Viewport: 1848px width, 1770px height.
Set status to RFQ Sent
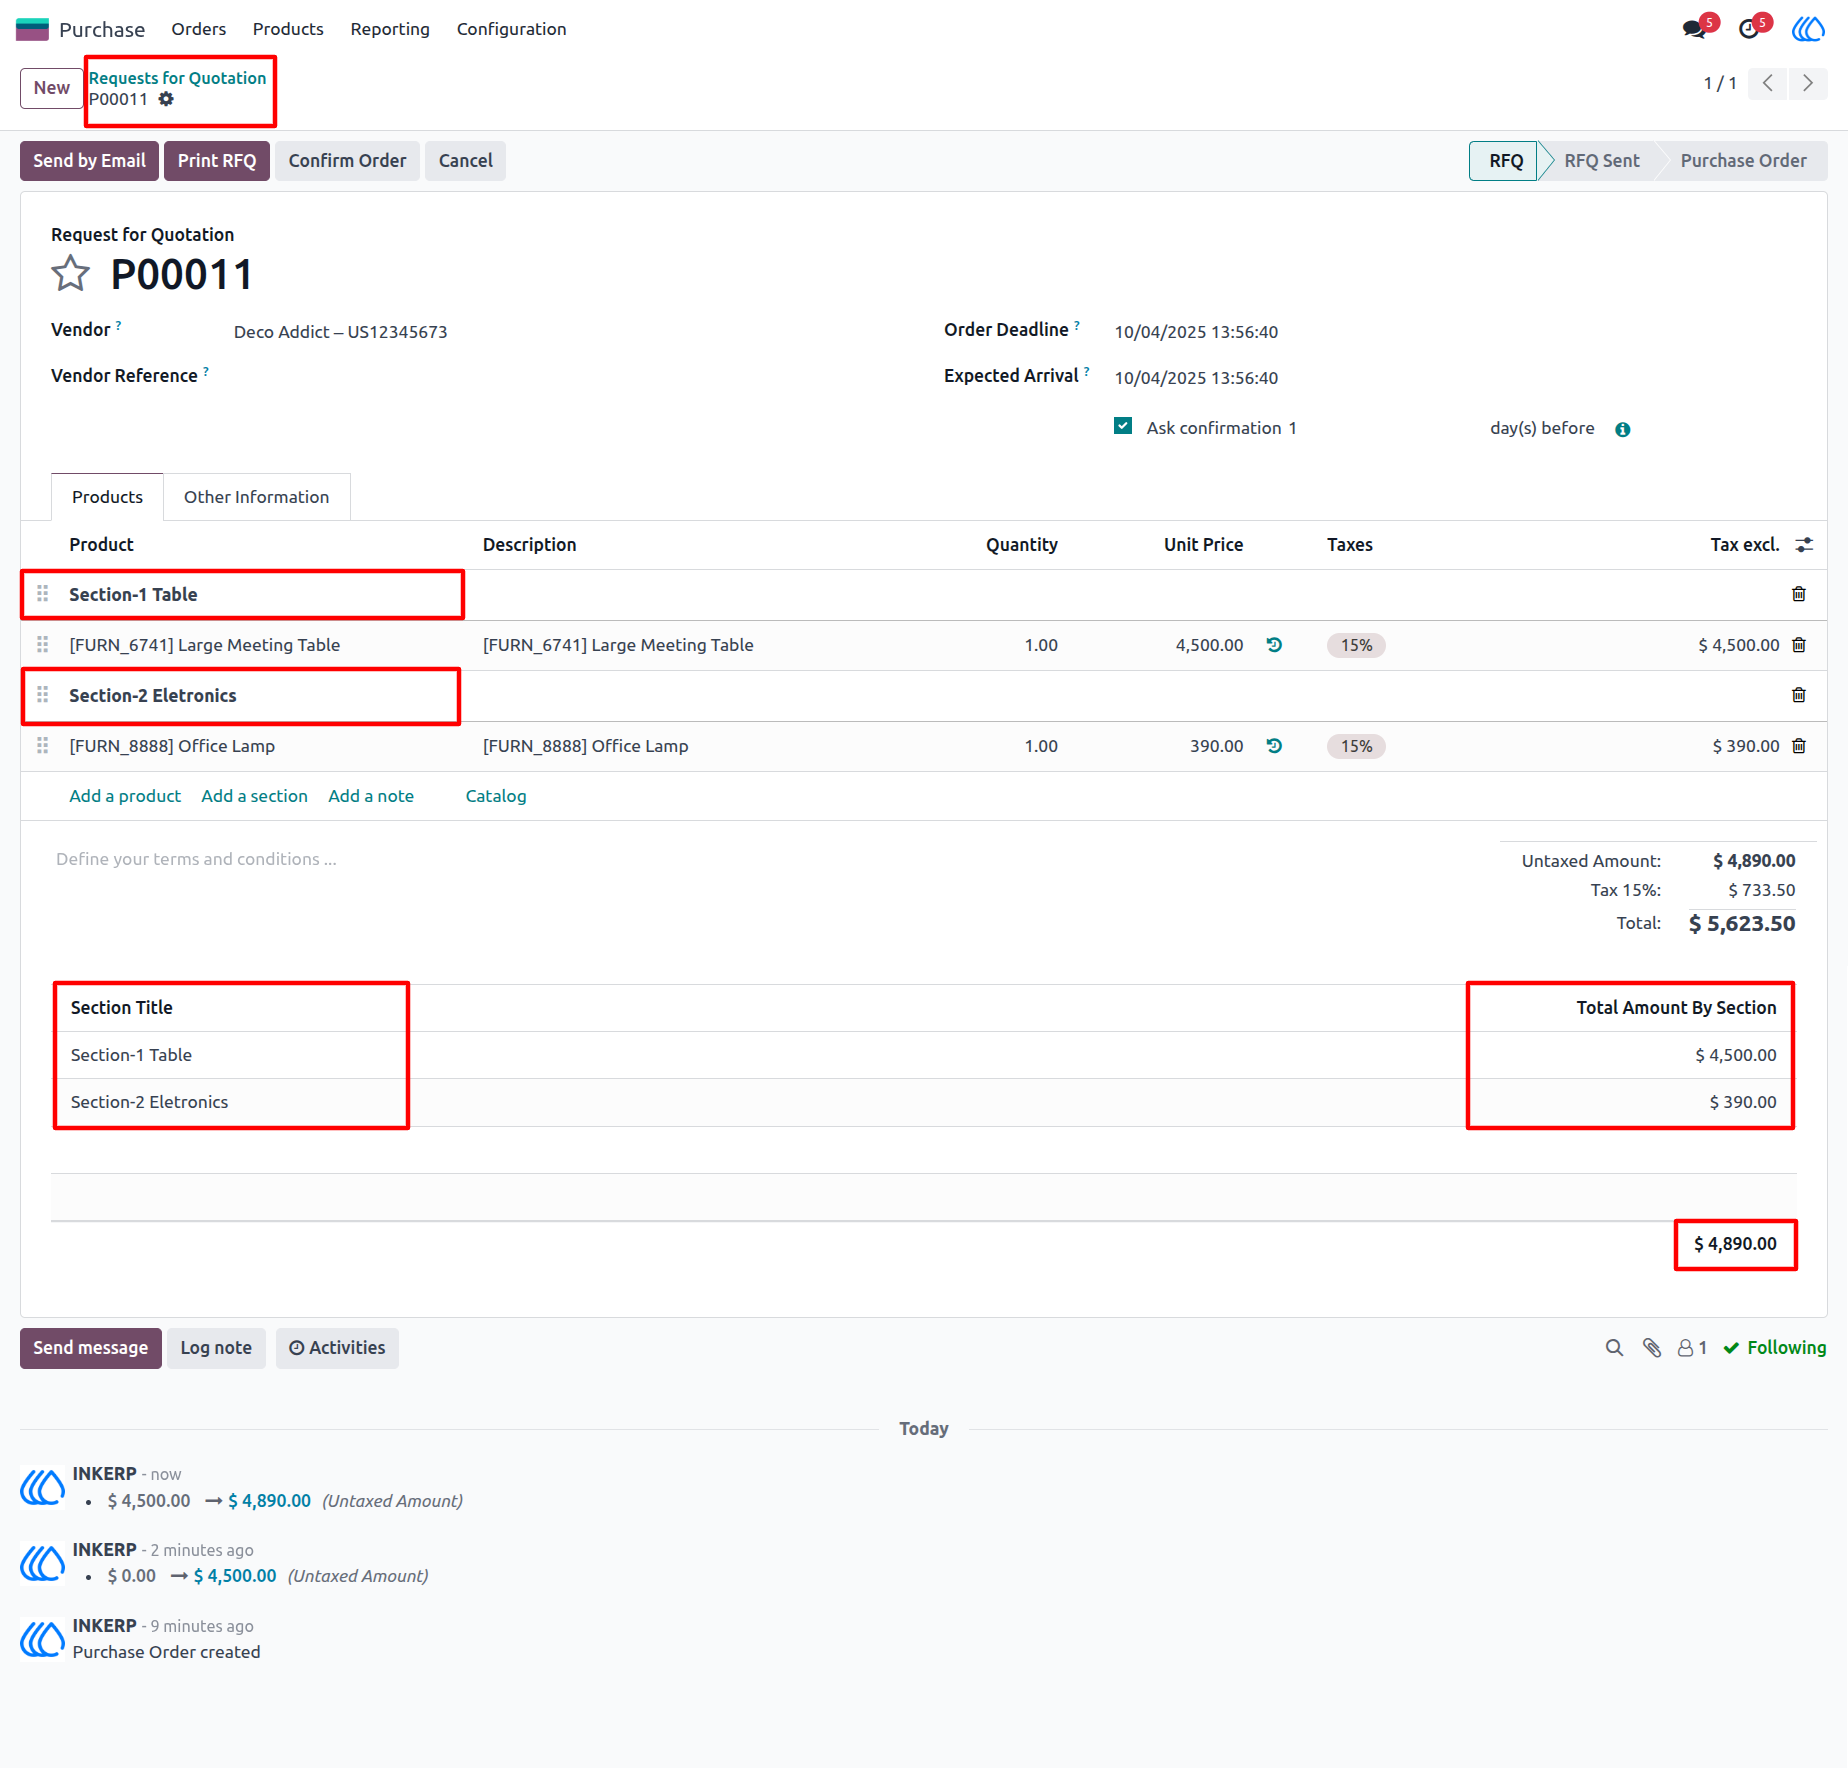click(x=1601, y=161)
